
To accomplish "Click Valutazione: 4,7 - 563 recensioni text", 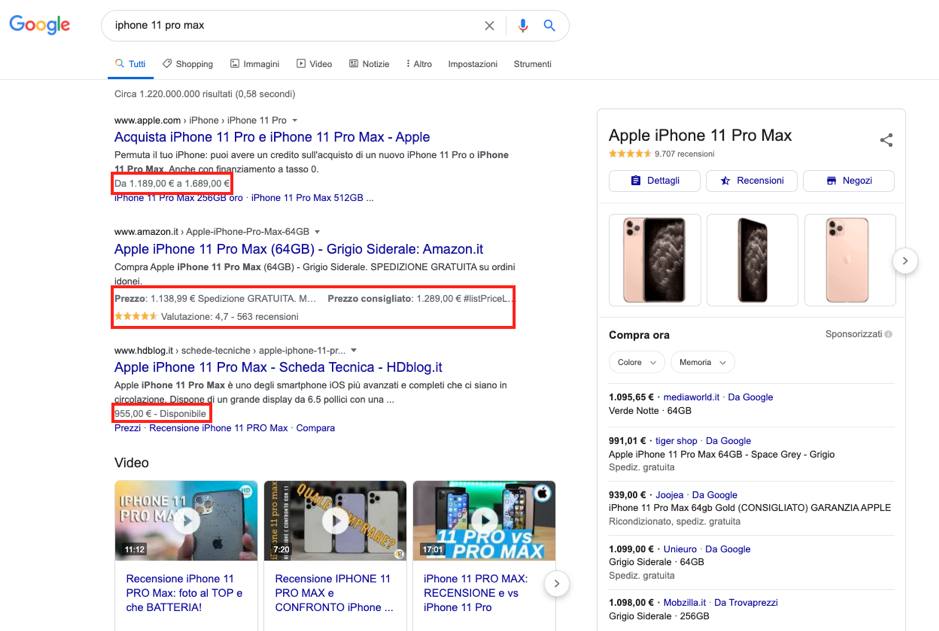I will (x=229, y=317).
